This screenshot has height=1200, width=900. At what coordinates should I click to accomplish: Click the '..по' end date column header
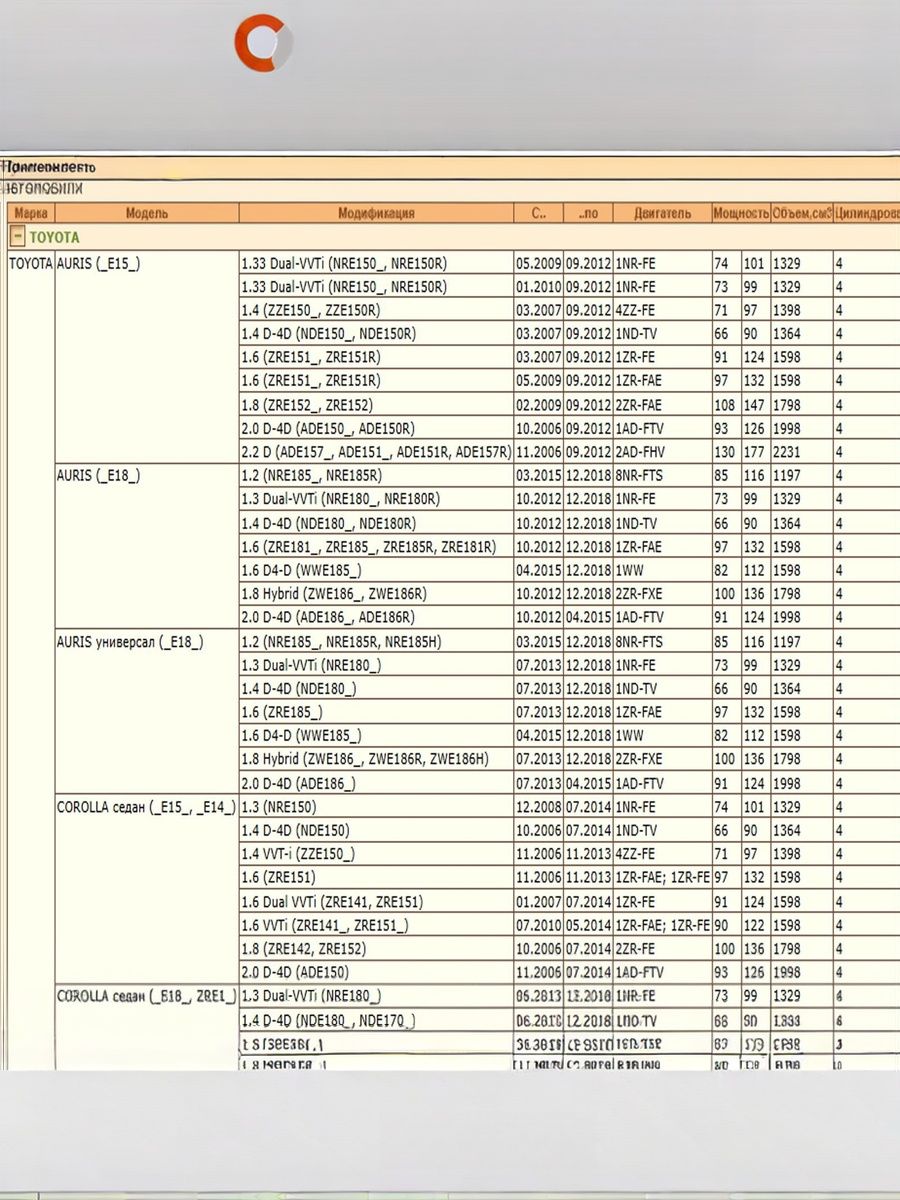click(x=588, y=213)
